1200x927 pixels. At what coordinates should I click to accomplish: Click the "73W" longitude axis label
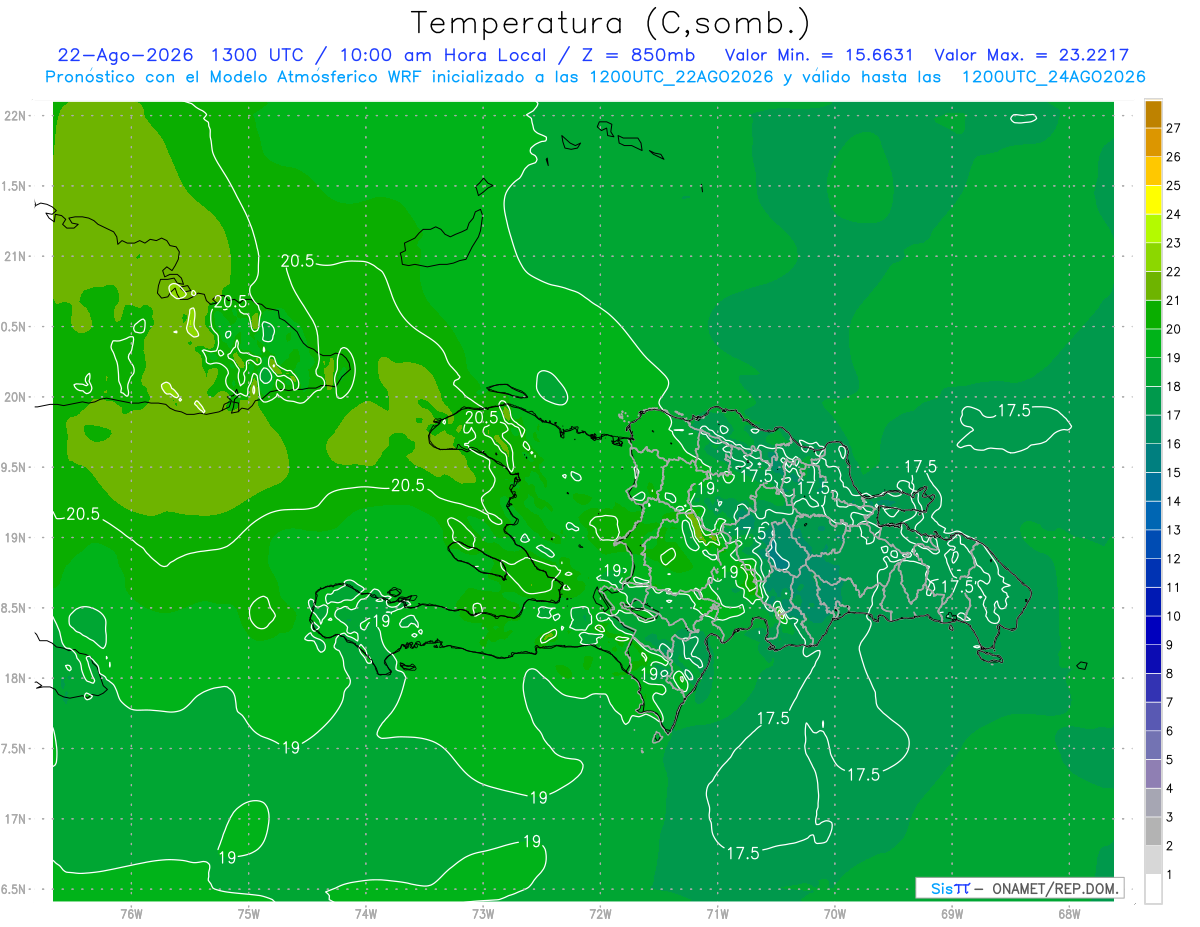[x=483, y=913]
